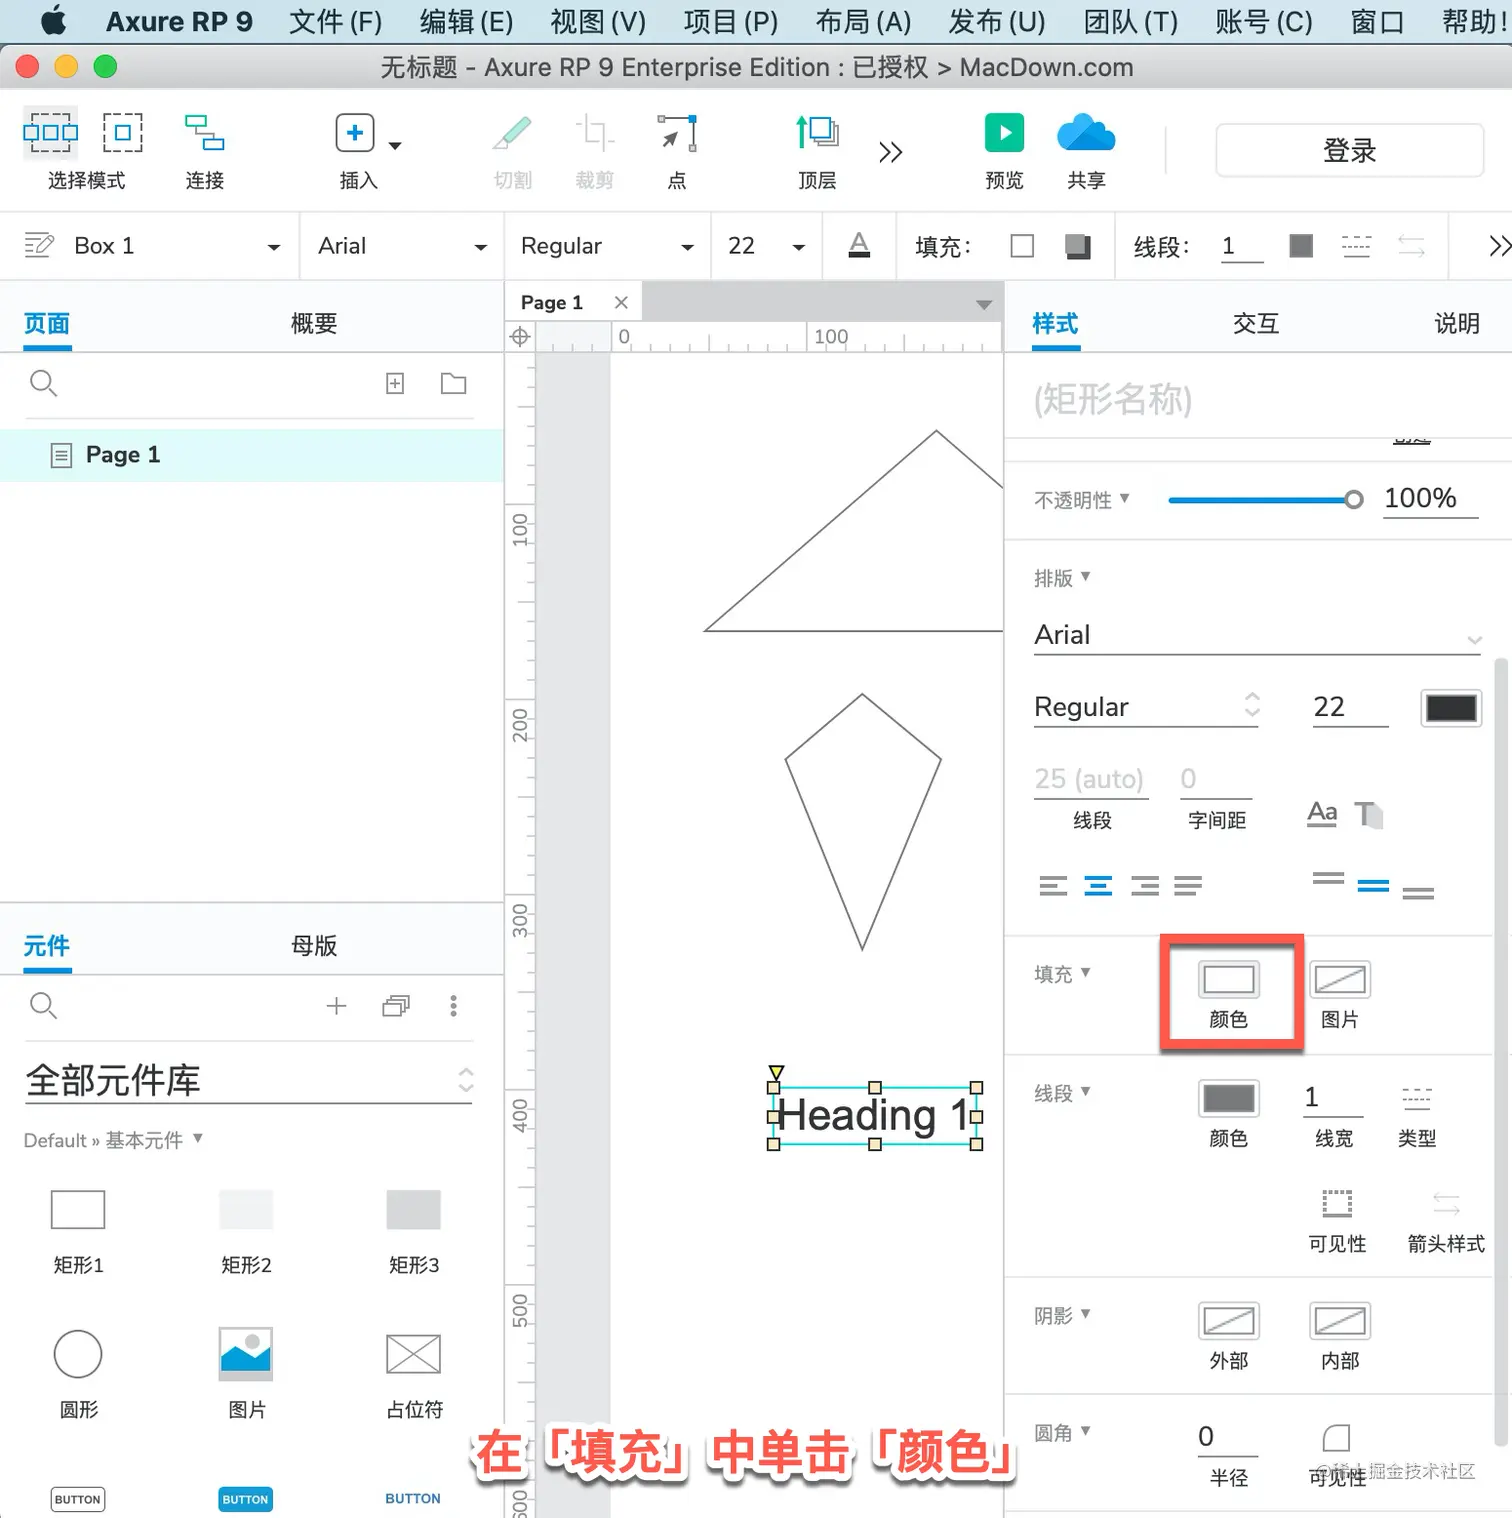Click the shape name input field

(1257, 399)
